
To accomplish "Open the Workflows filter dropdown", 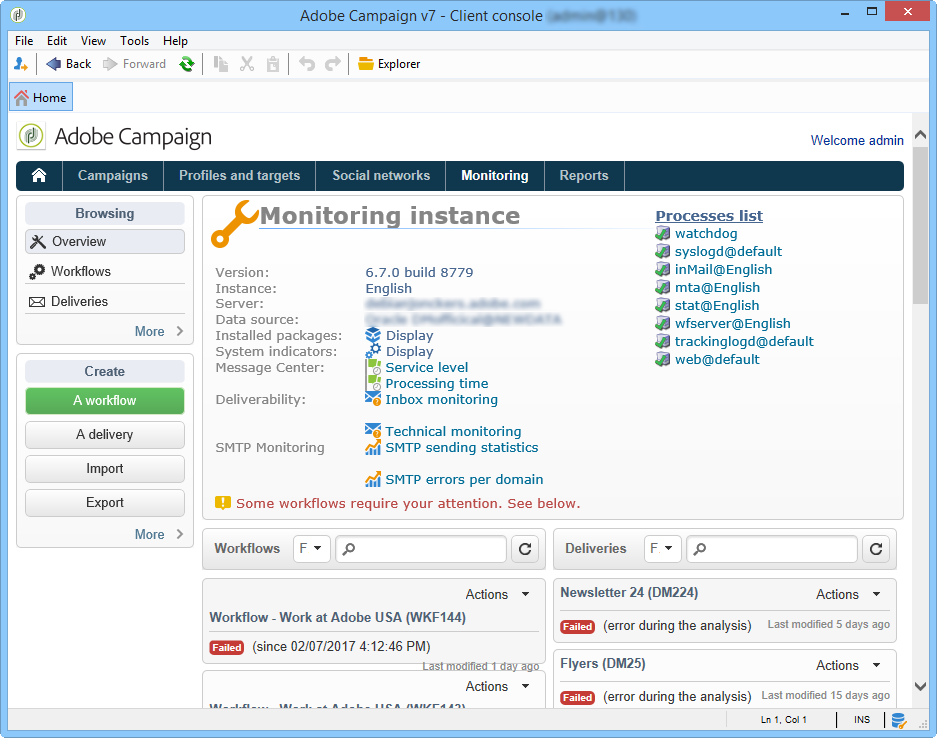I will click(x=311, y=549).
